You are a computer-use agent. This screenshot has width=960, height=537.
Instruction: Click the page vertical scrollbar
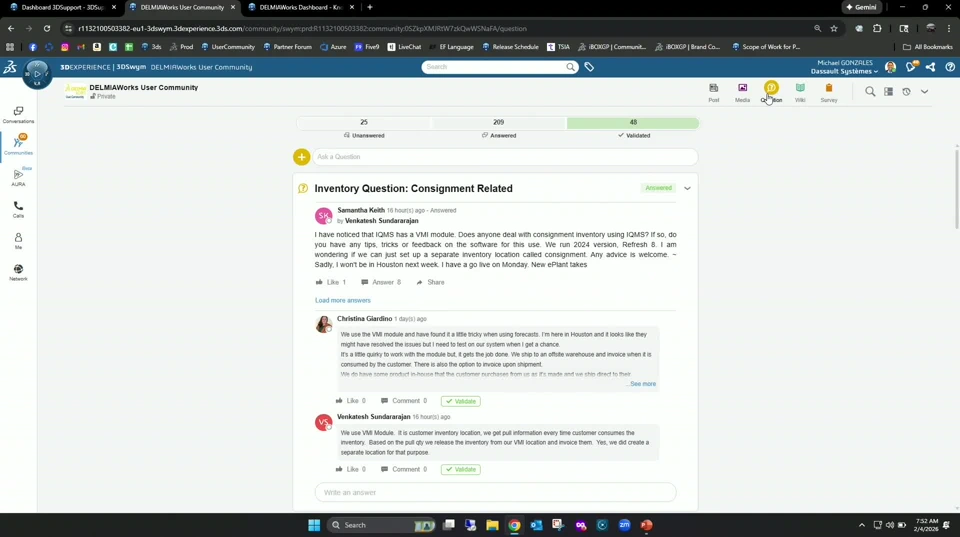tap(956, 187)
